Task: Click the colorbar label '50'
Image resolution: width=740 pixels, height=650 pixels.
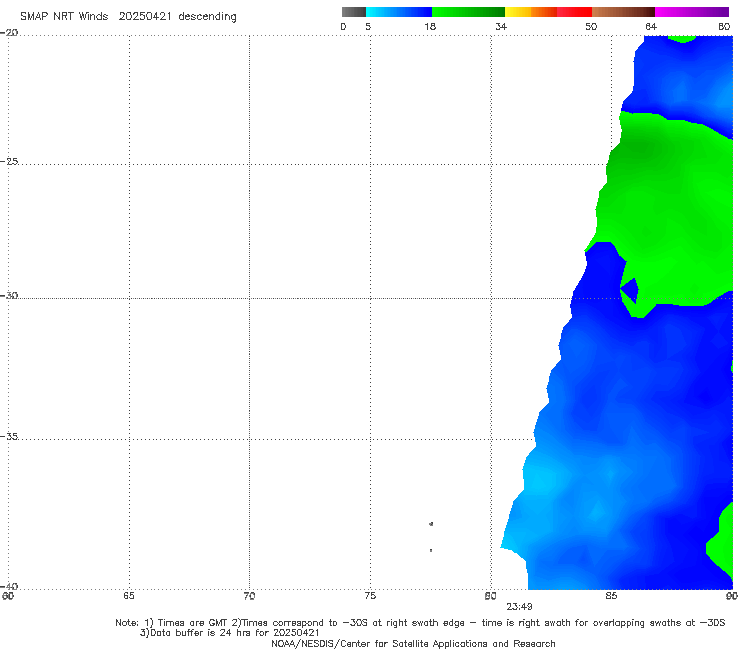Action: 591,27
